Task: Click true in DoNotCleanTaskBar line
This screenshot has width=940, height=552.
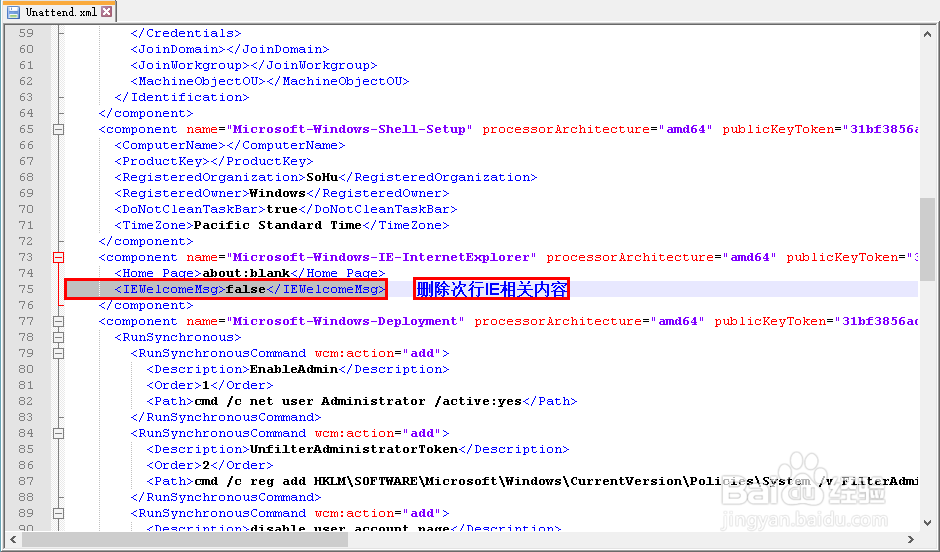Action: point(282,209)
